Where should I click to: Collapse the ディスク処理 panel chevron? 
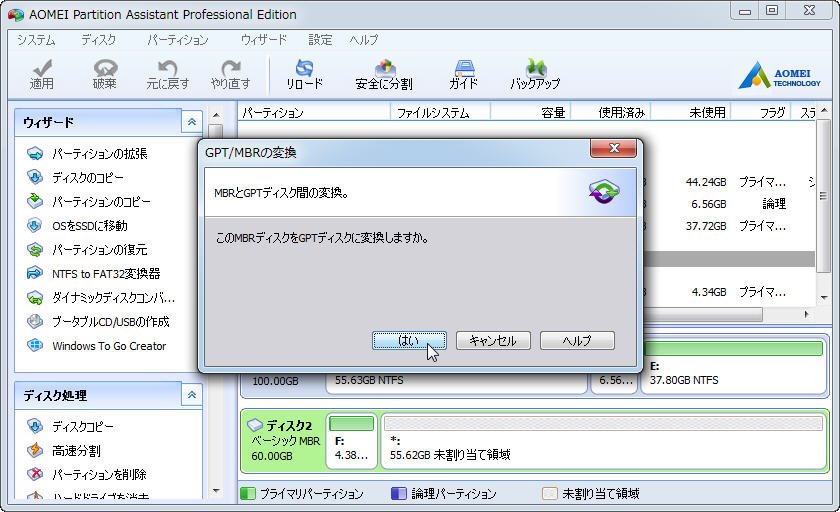pyautogui.click(x=192, y=395)
